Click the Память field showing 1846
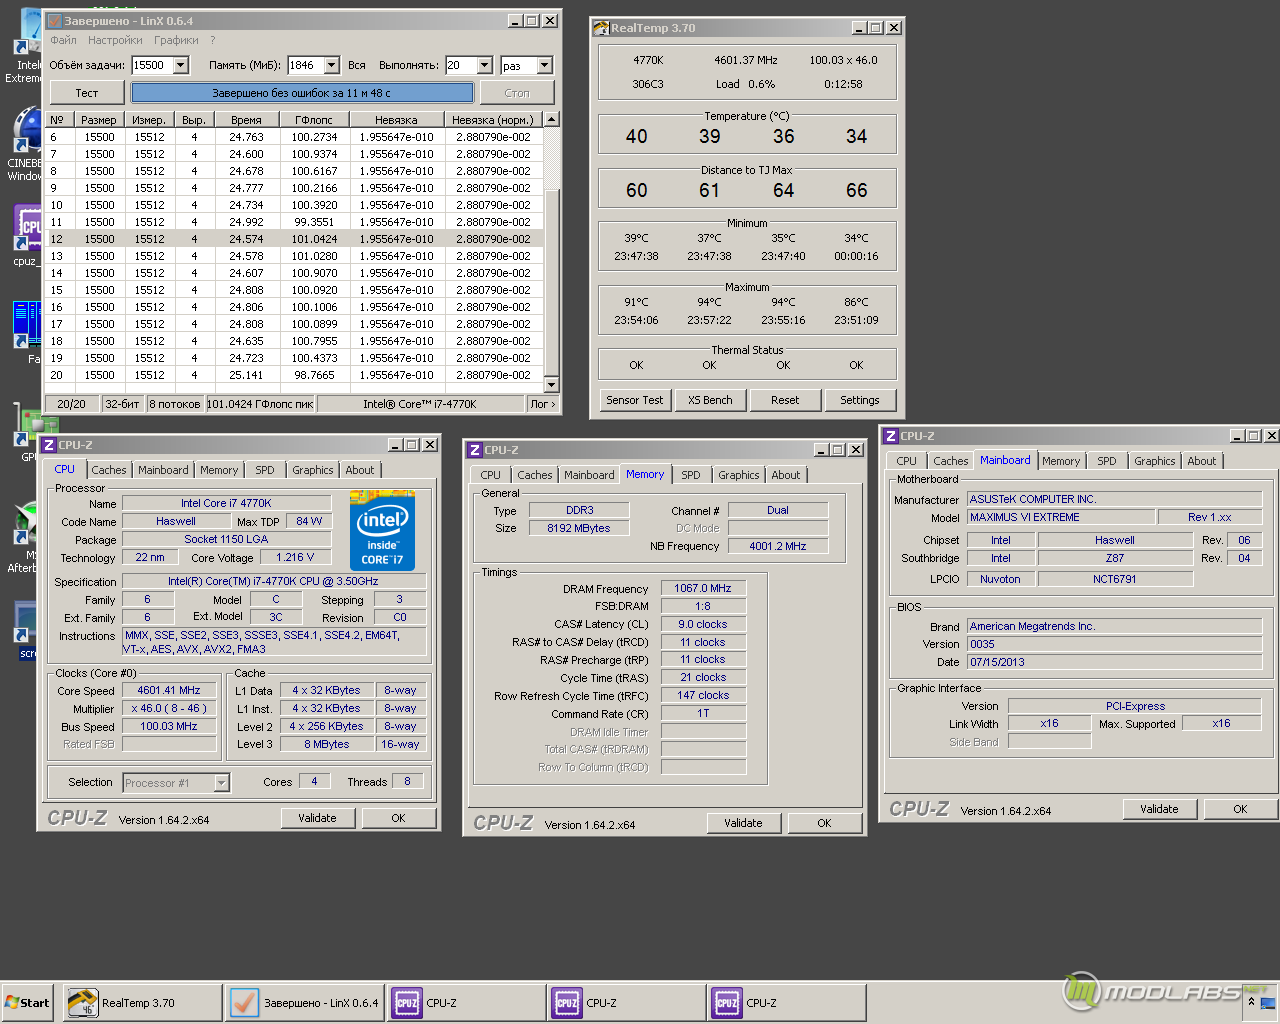Viewport: 1280px width, 1024px height. [306, 65]
